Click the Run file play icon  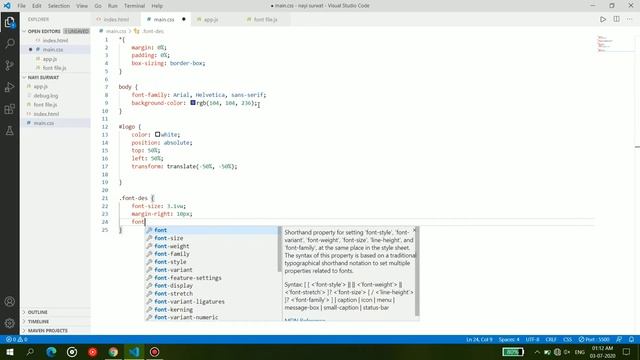[x=603, y=19]
